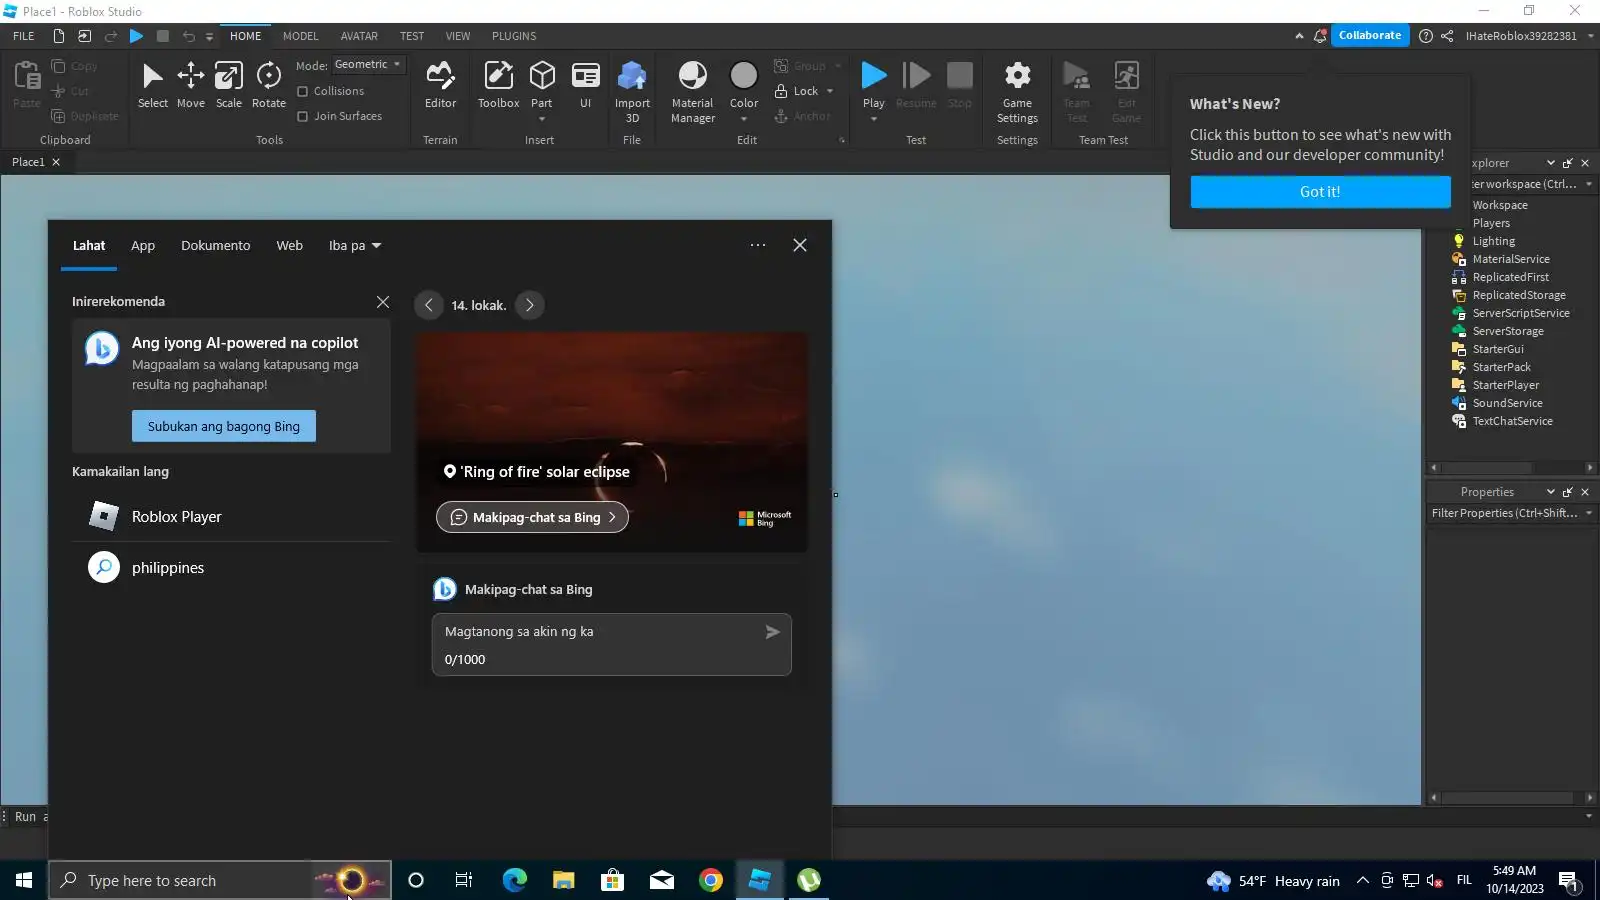Select Workspace in the Explorer tree
1600x900 pixels.
click(1499, 205)
